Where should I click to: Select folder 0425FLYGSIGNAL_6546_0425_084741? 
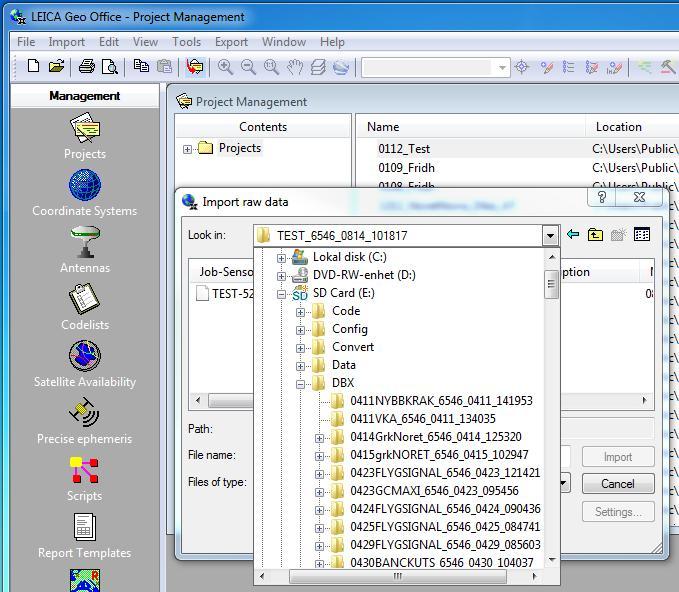pos(445,527)
